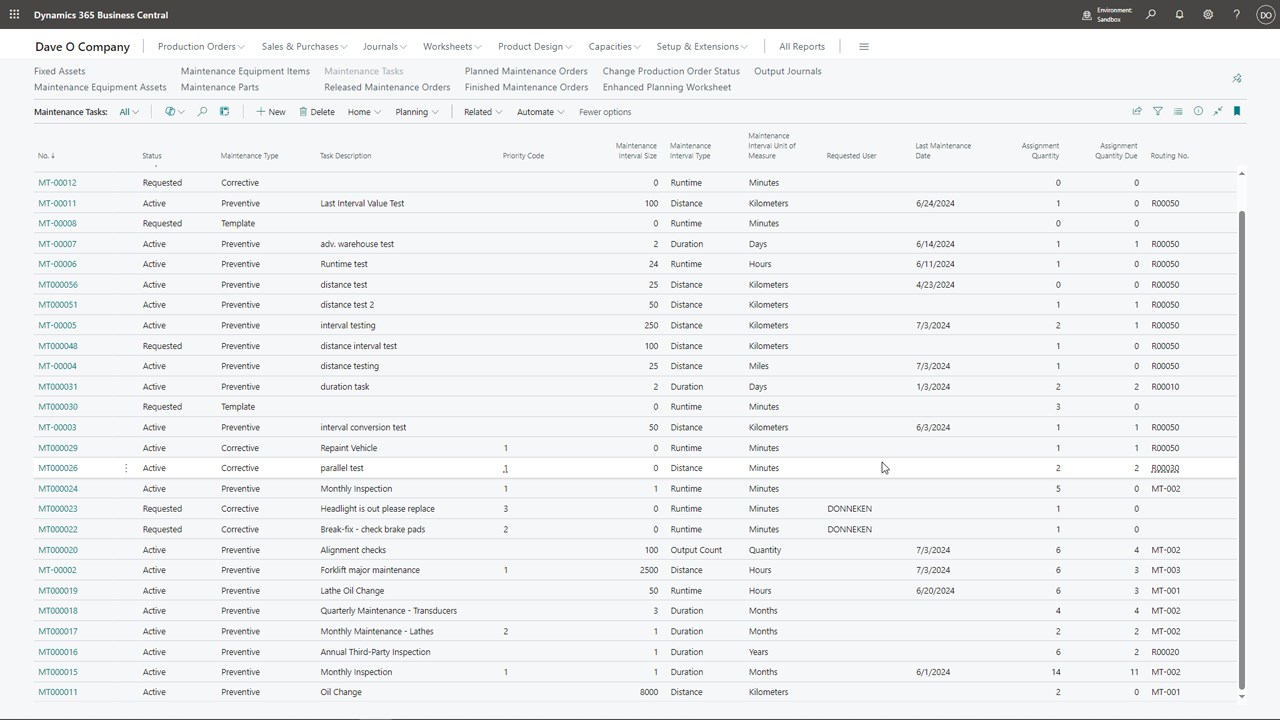Open maintenance task MT000056
Image resolution: width=1280 pixels, height=720 pixels.
click(57, 285)
